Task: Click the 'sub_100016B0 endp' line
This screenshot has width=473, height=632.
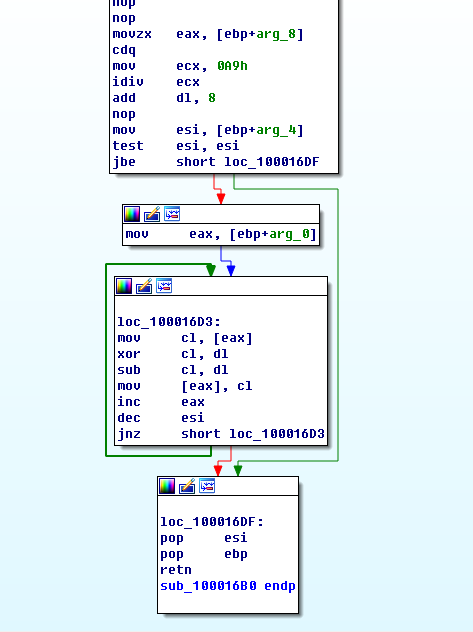Action: tap(228, 586)
